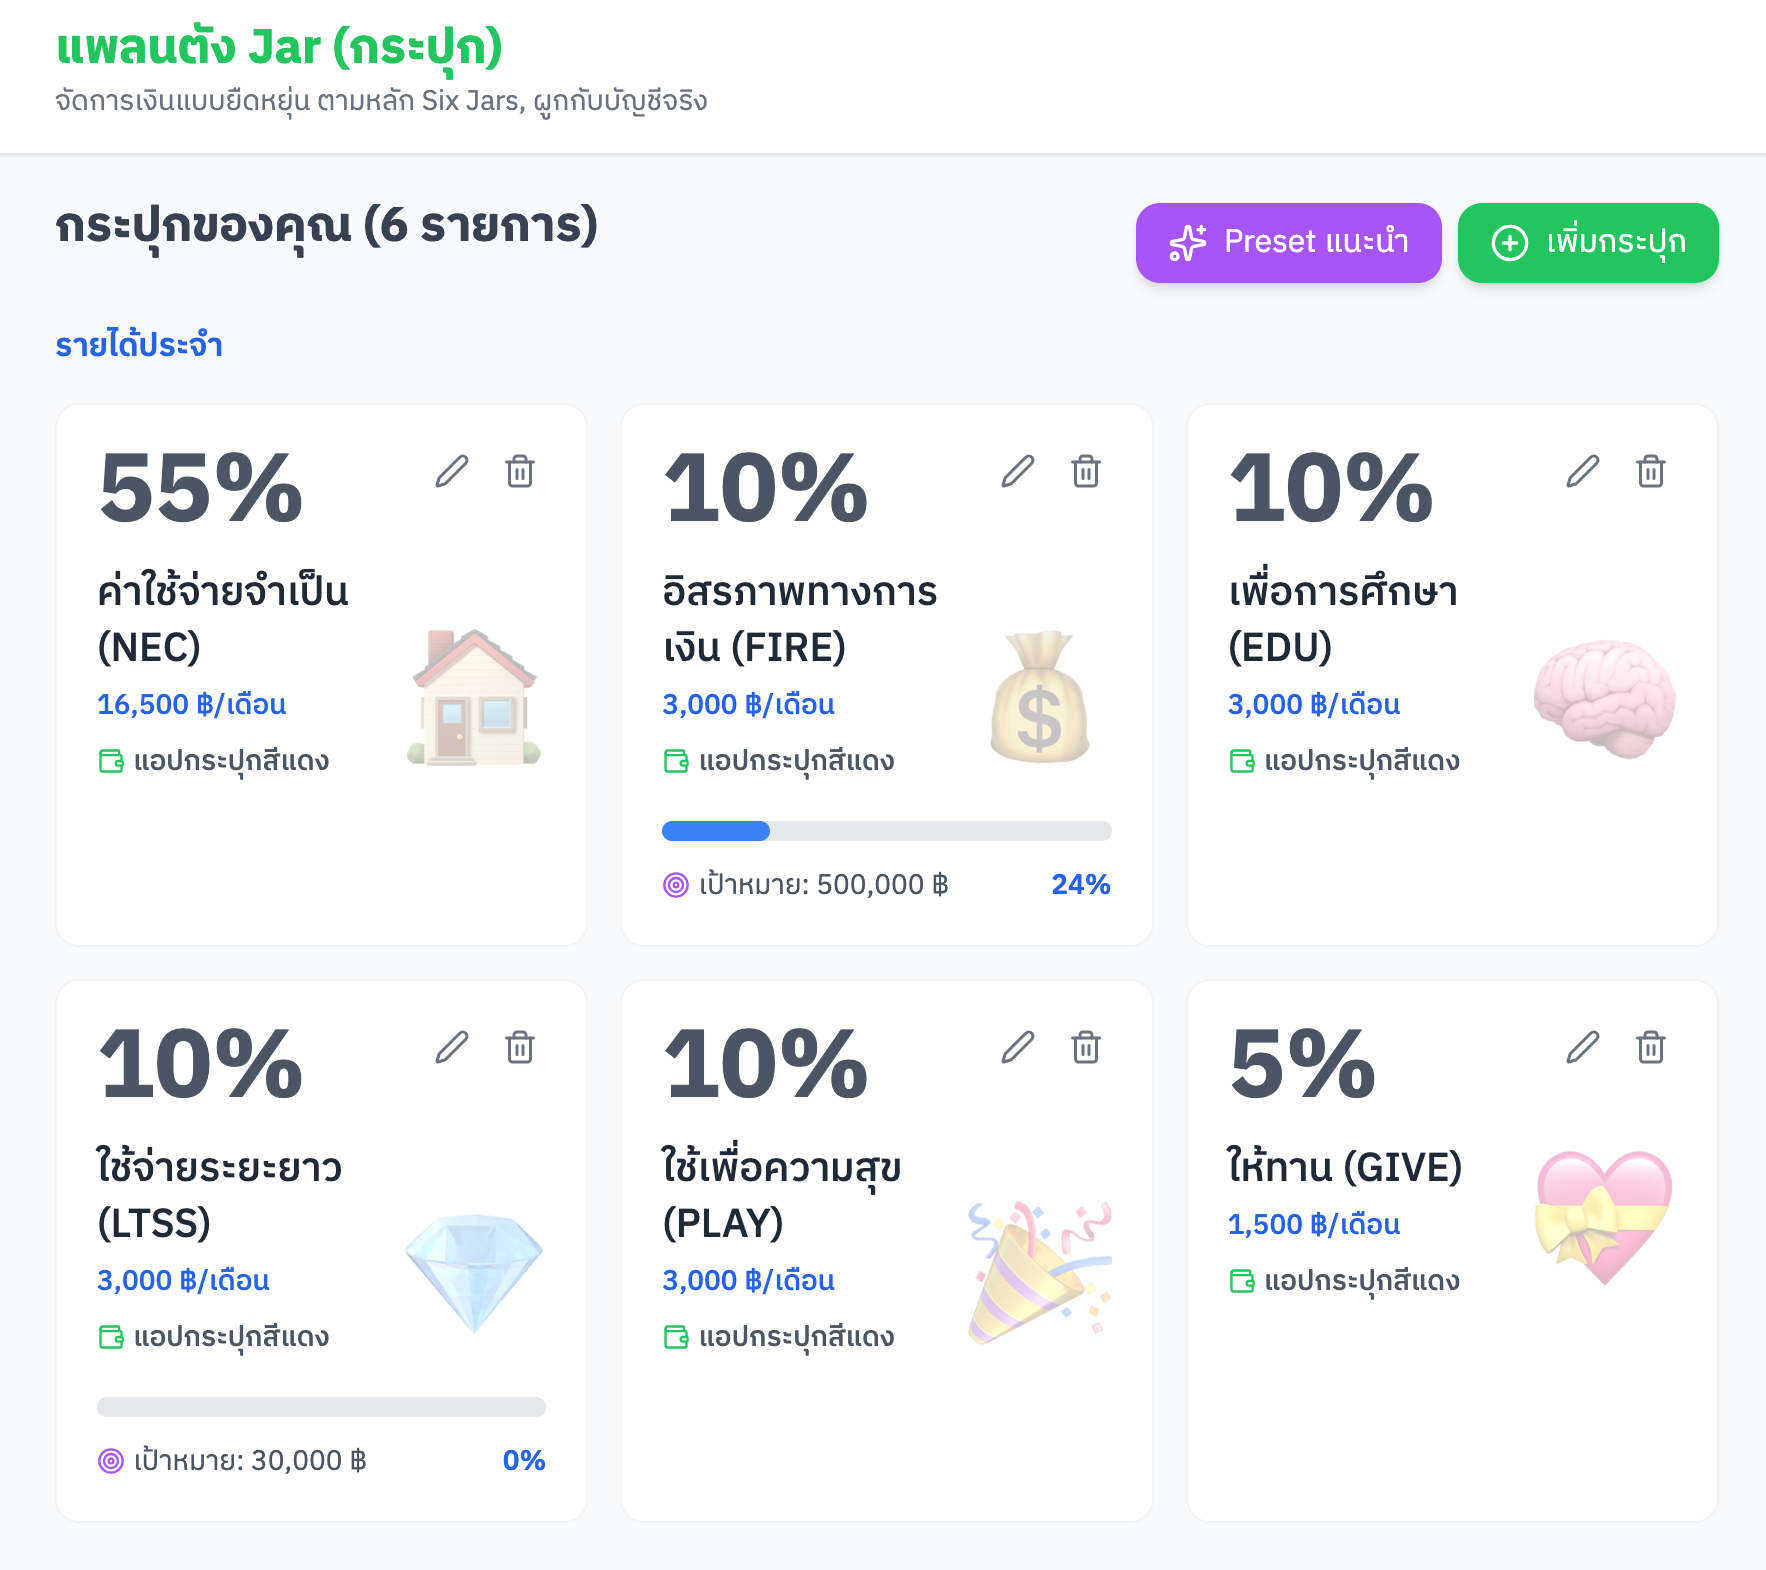Open Preset แนะนำ suggestions

pos(1288,242)
